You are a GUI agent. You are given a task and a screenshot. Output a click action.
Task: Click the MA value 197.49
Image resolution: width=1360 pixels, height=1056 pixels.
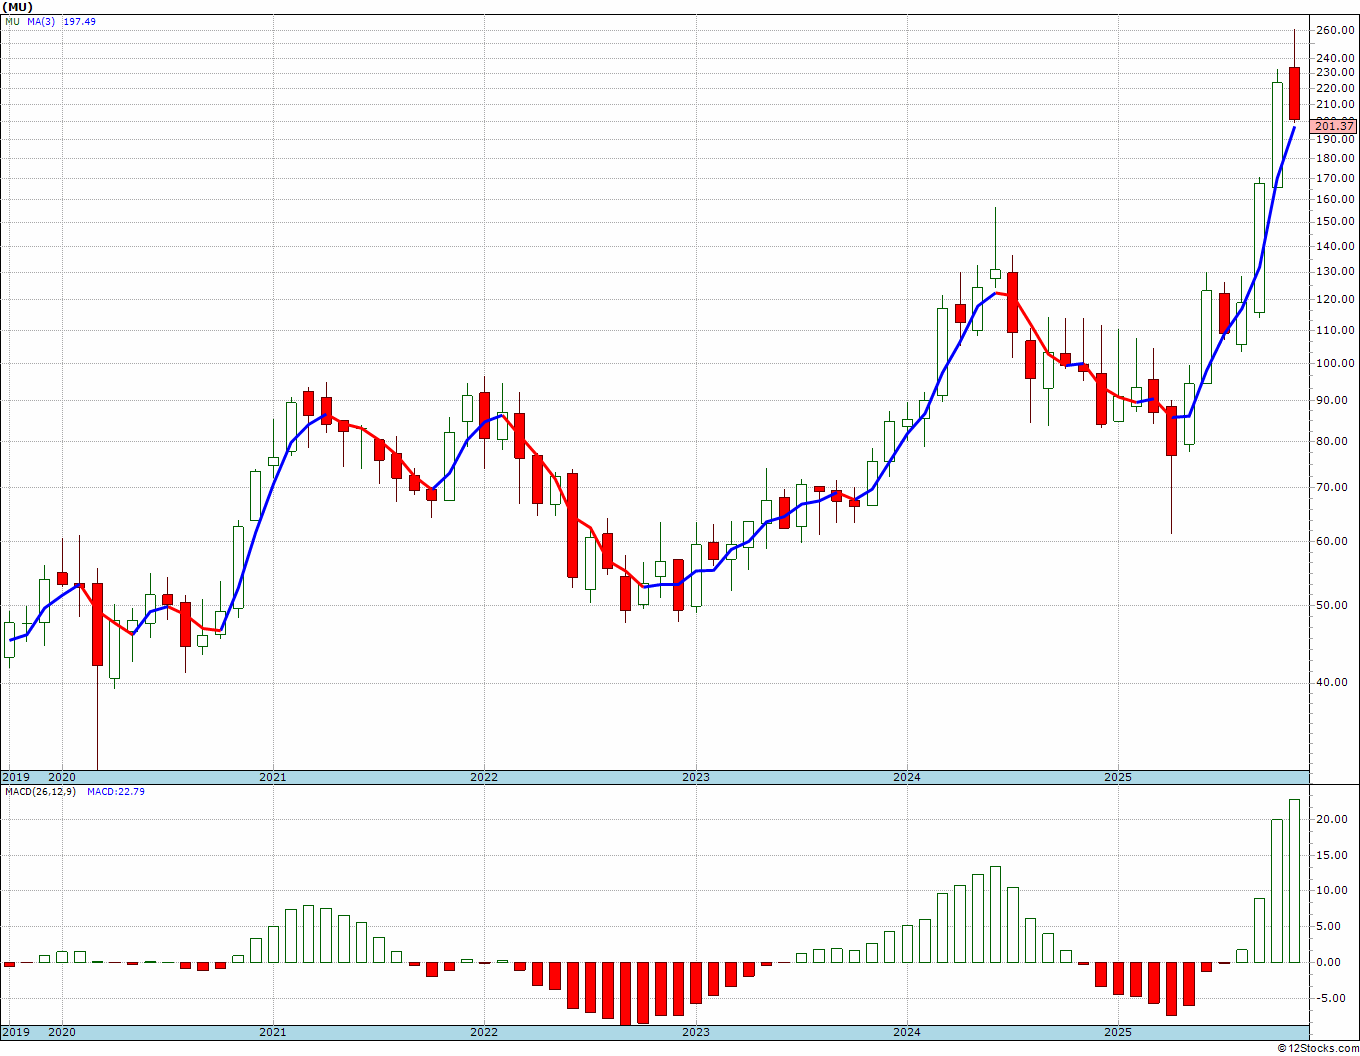coord(80,21)
